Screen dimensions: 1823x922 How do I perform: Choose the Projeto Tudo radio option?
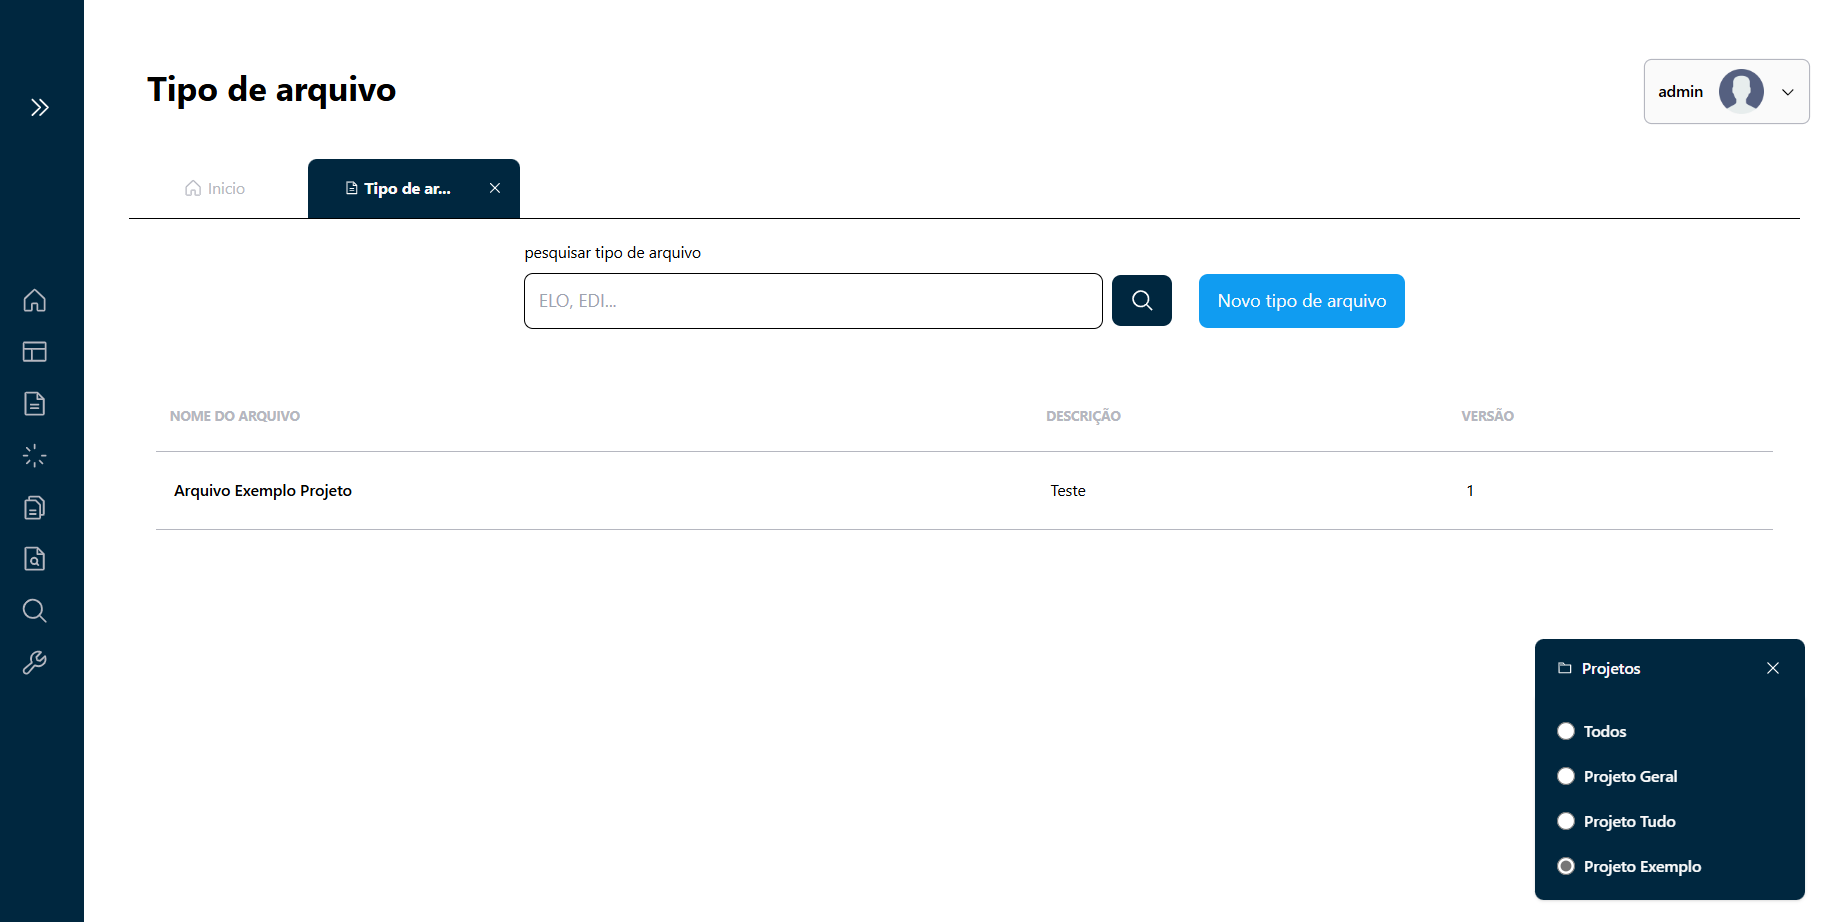1566,821
